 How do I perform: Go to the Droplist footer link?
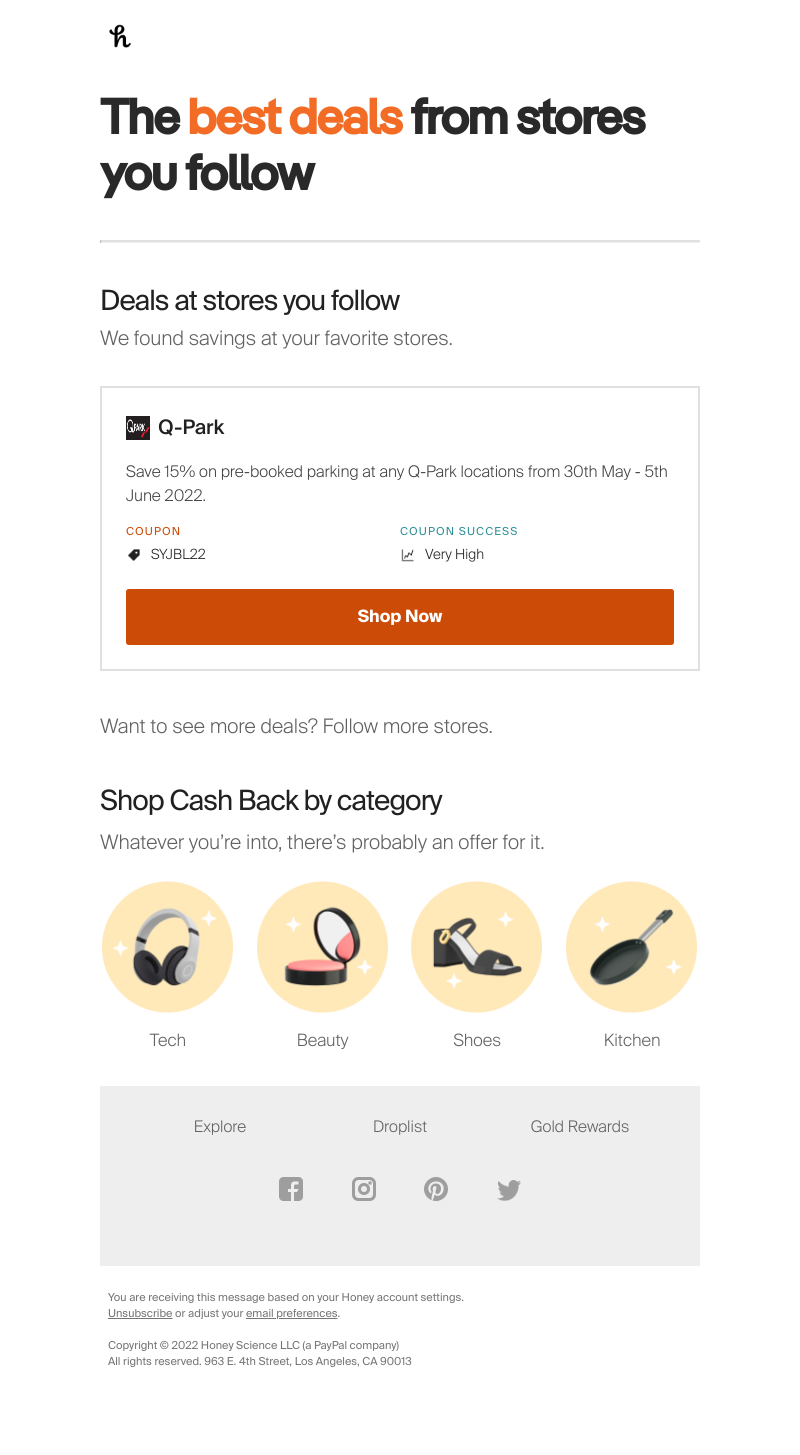[400, 1126]
